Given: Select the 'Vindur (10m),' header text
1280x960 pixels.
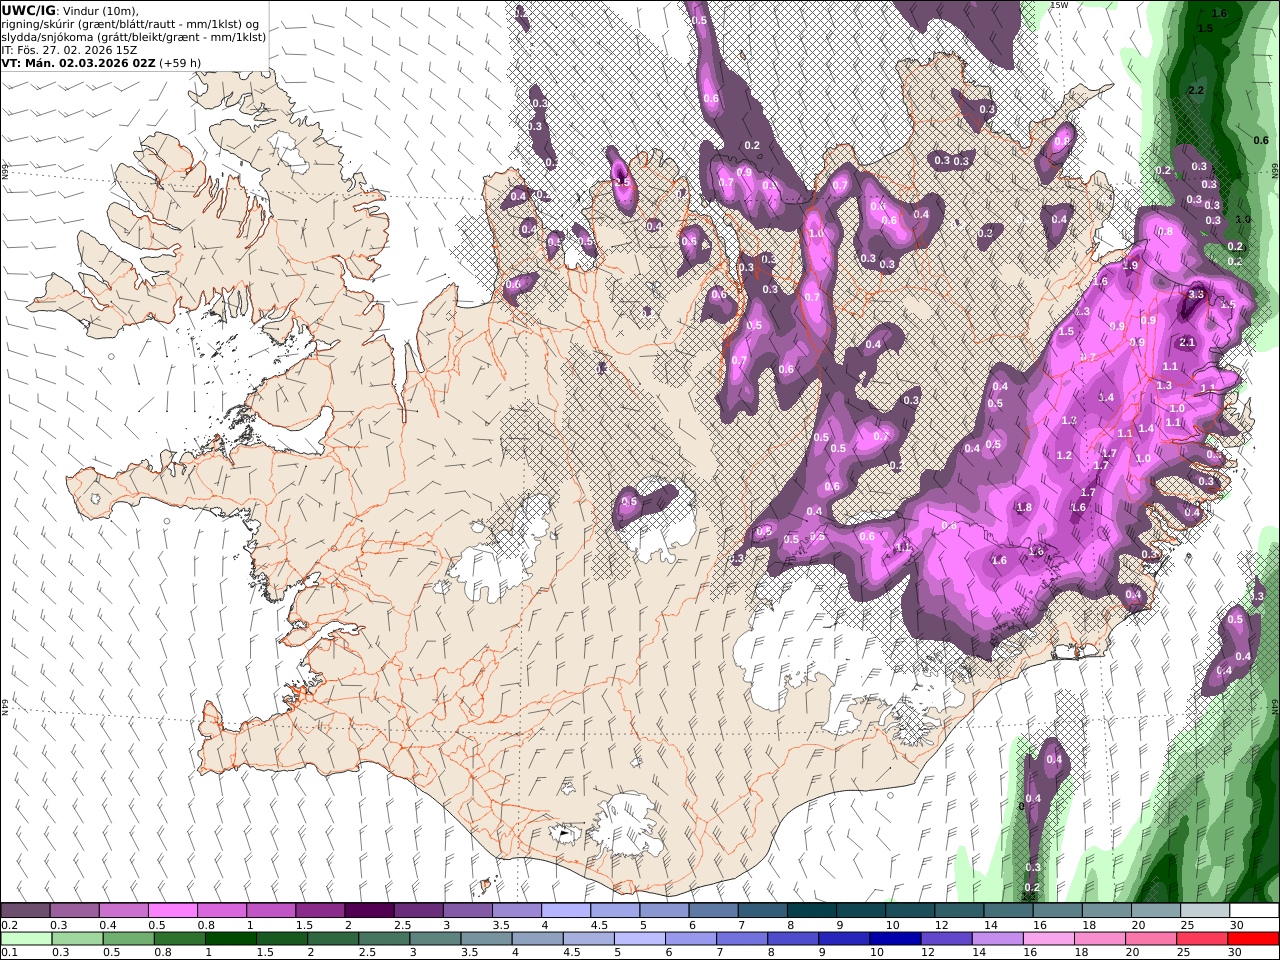Looking at the screenshot, I should coord(102,11).
